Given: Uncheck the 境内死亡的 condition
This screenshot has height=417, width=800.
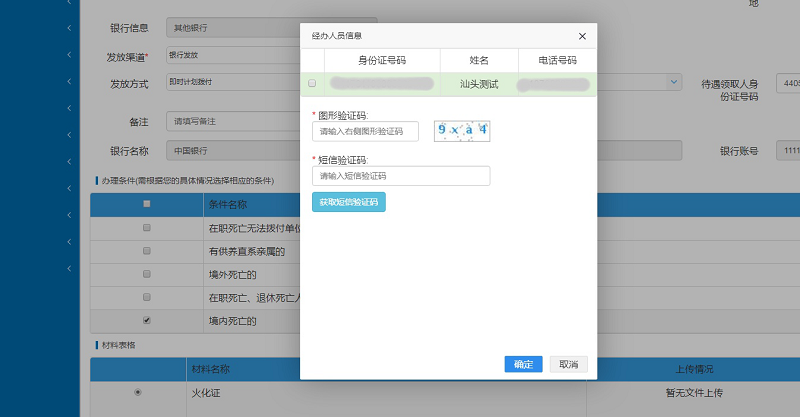Looking at the screenshot, I should coord(147,321).
